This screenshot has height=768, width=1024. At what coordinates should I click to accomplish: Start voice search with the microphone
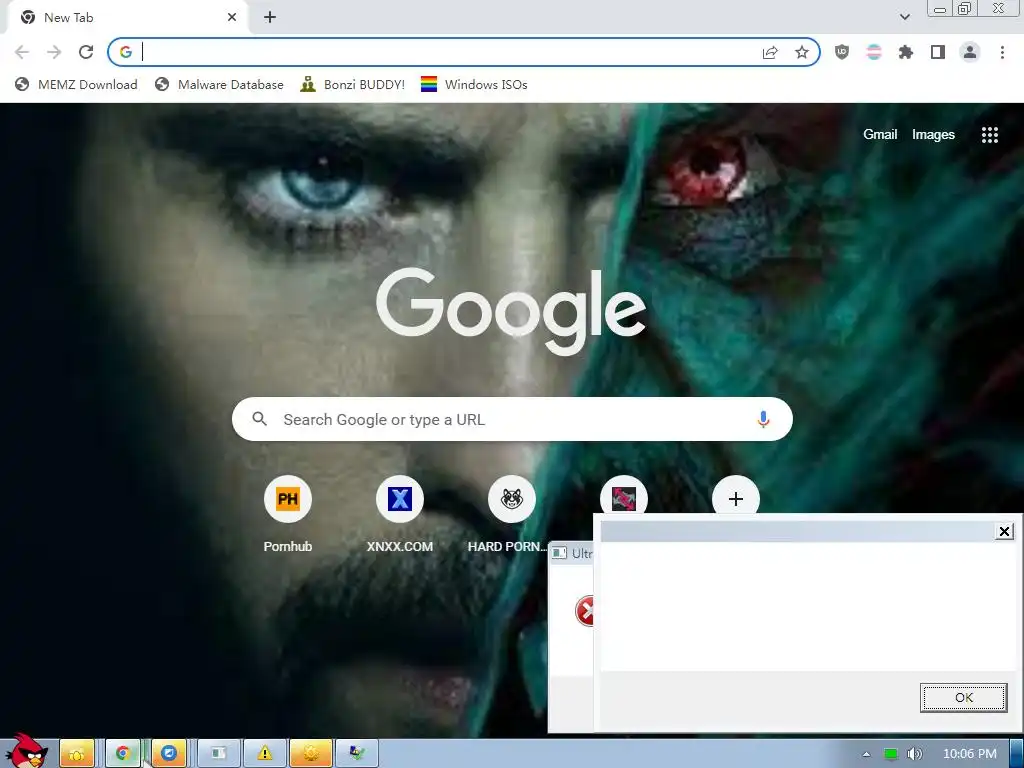[763, 419]
